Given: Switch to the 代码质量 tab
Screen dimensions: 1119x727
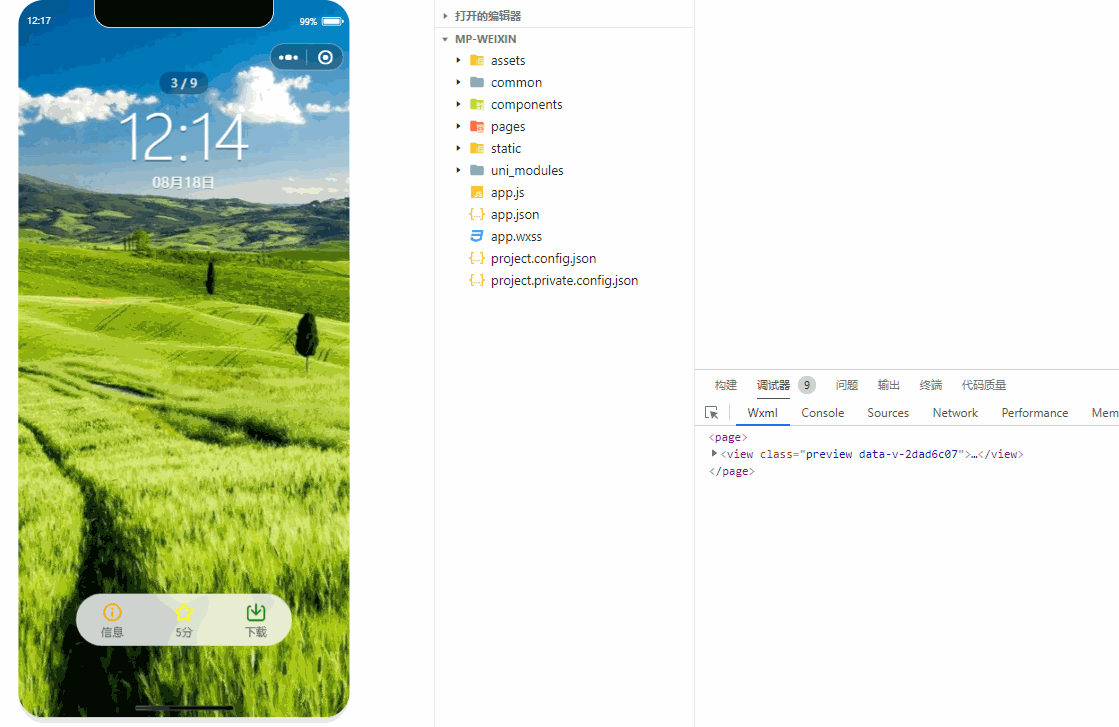Looking at the screenshot, I should [983, 385].
